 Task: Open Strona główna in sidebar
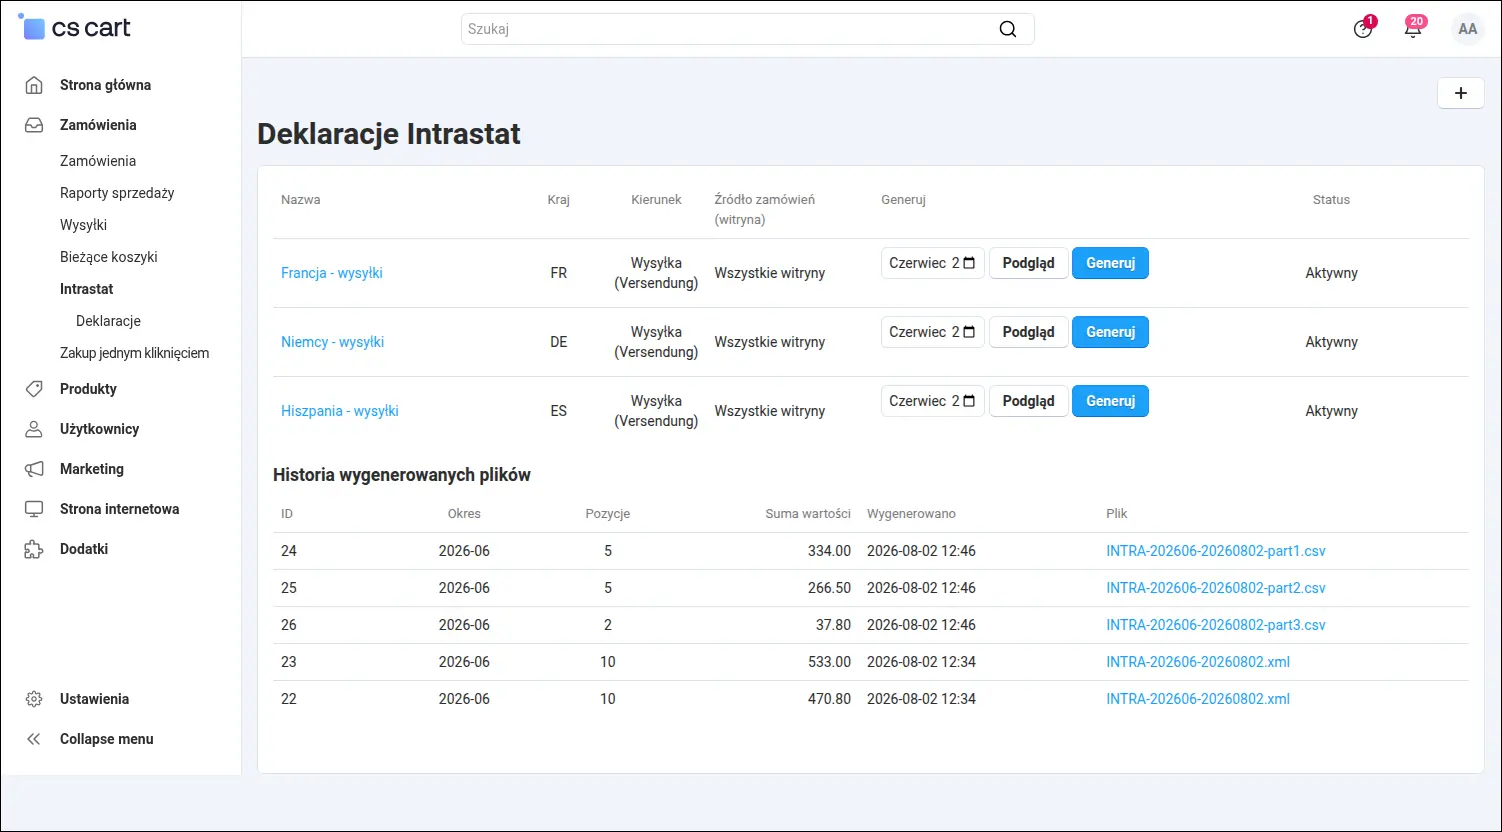[105, 85]
